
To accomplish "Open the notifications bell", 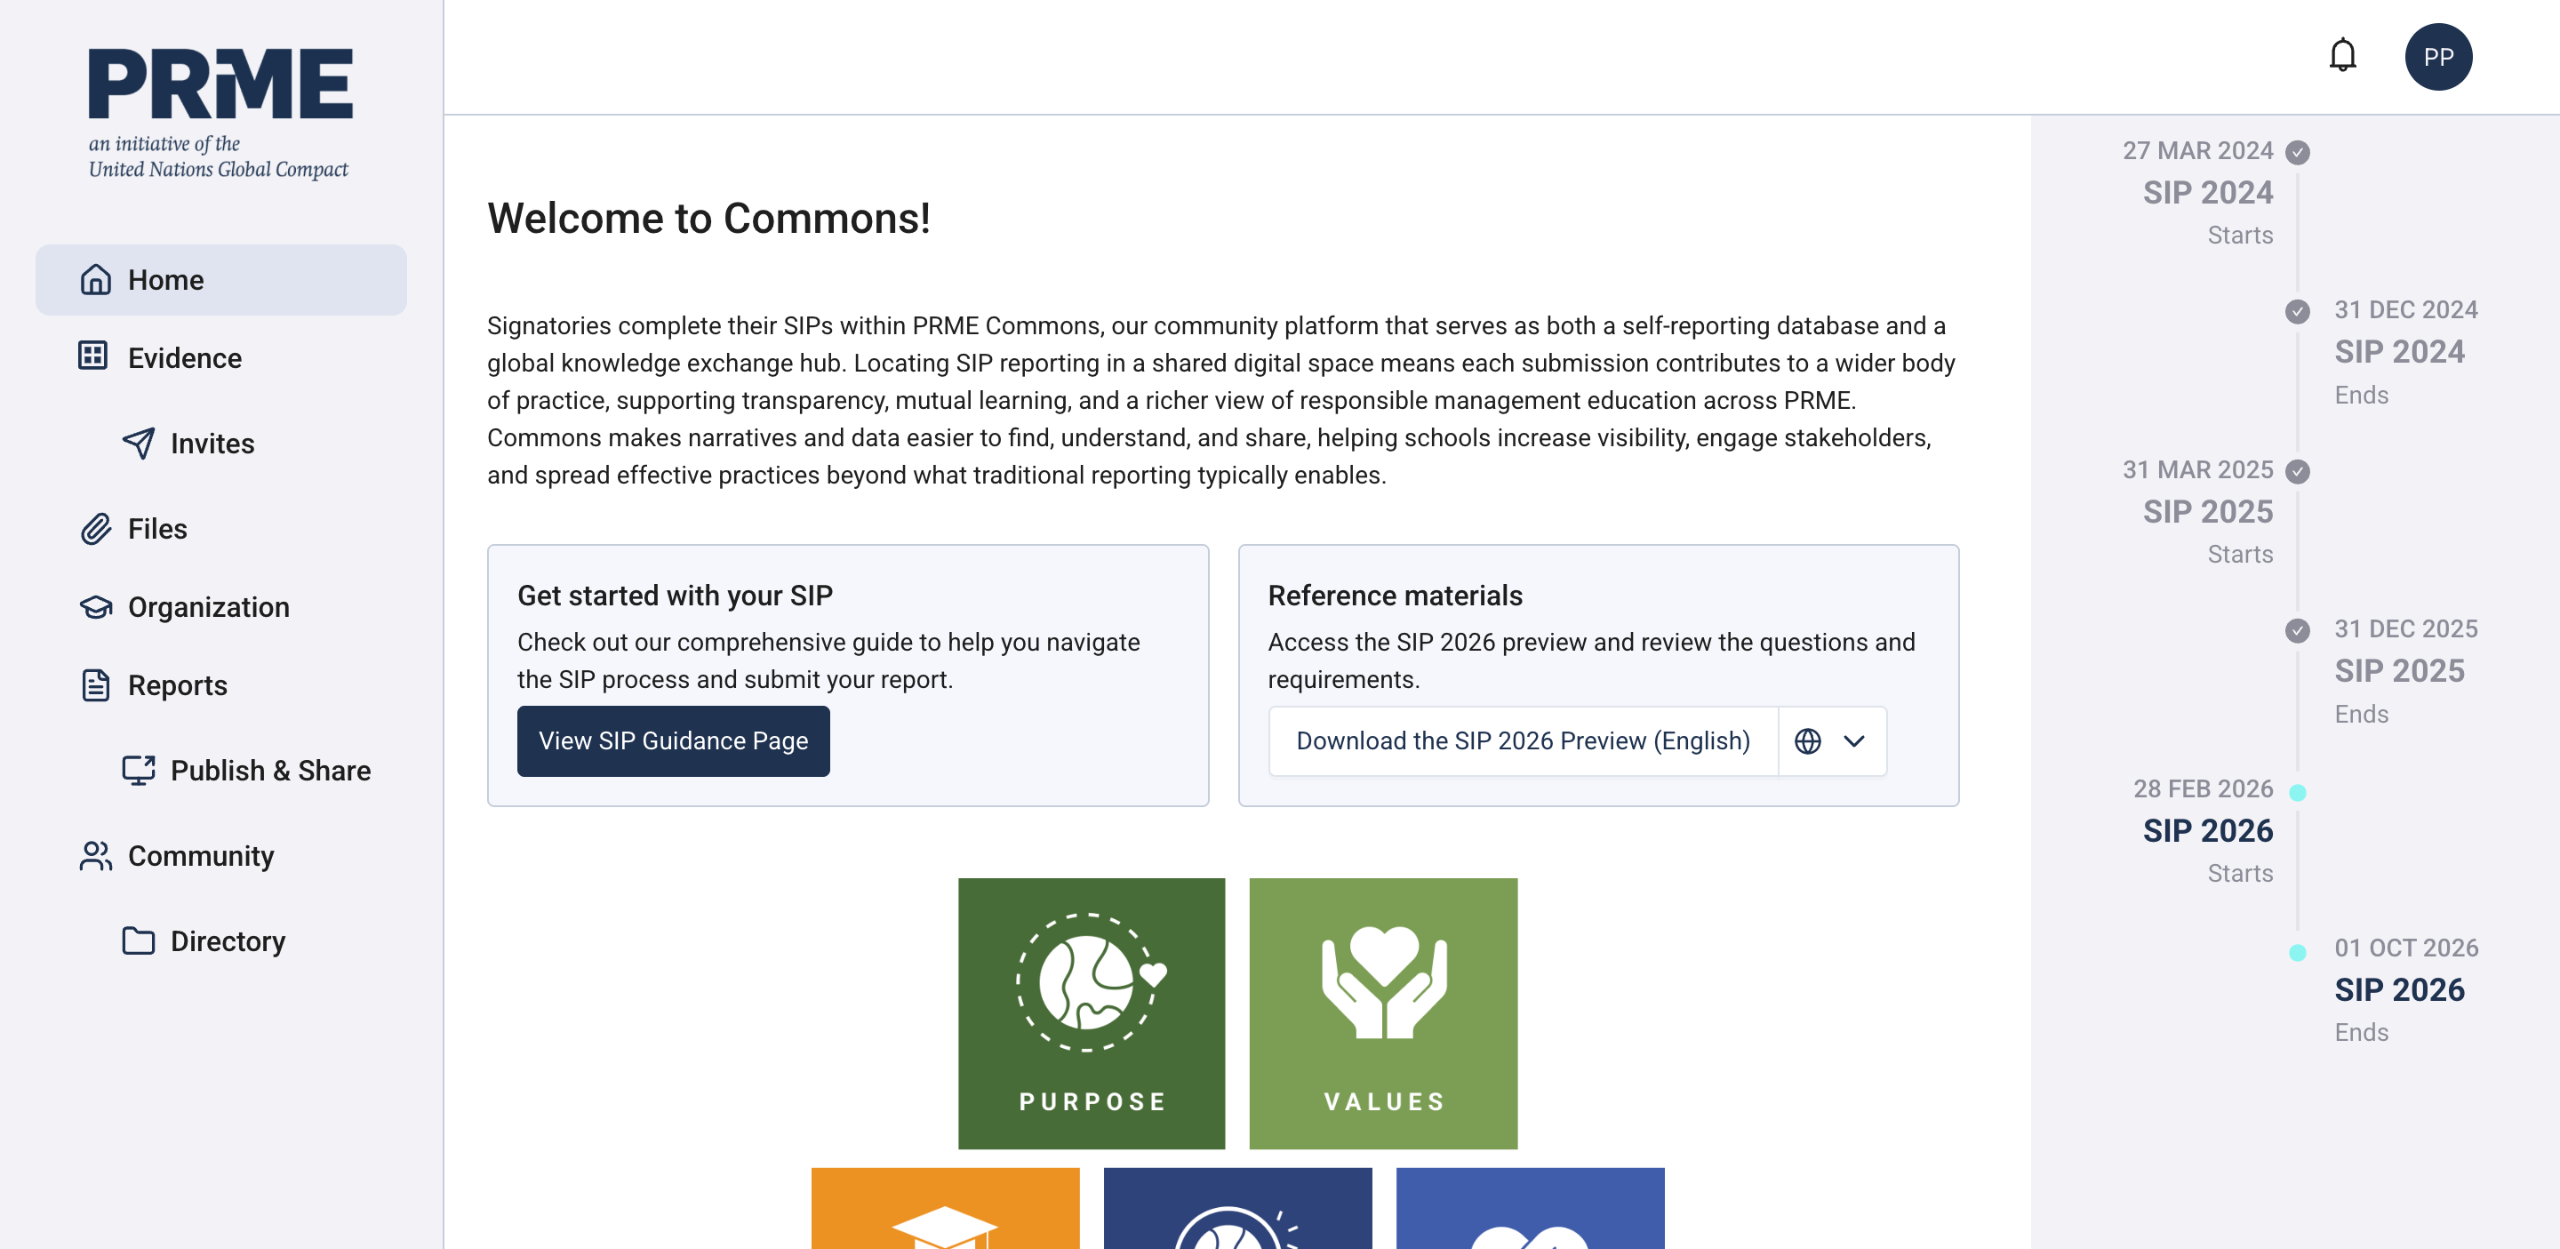I will click(x=2342, y=56).
